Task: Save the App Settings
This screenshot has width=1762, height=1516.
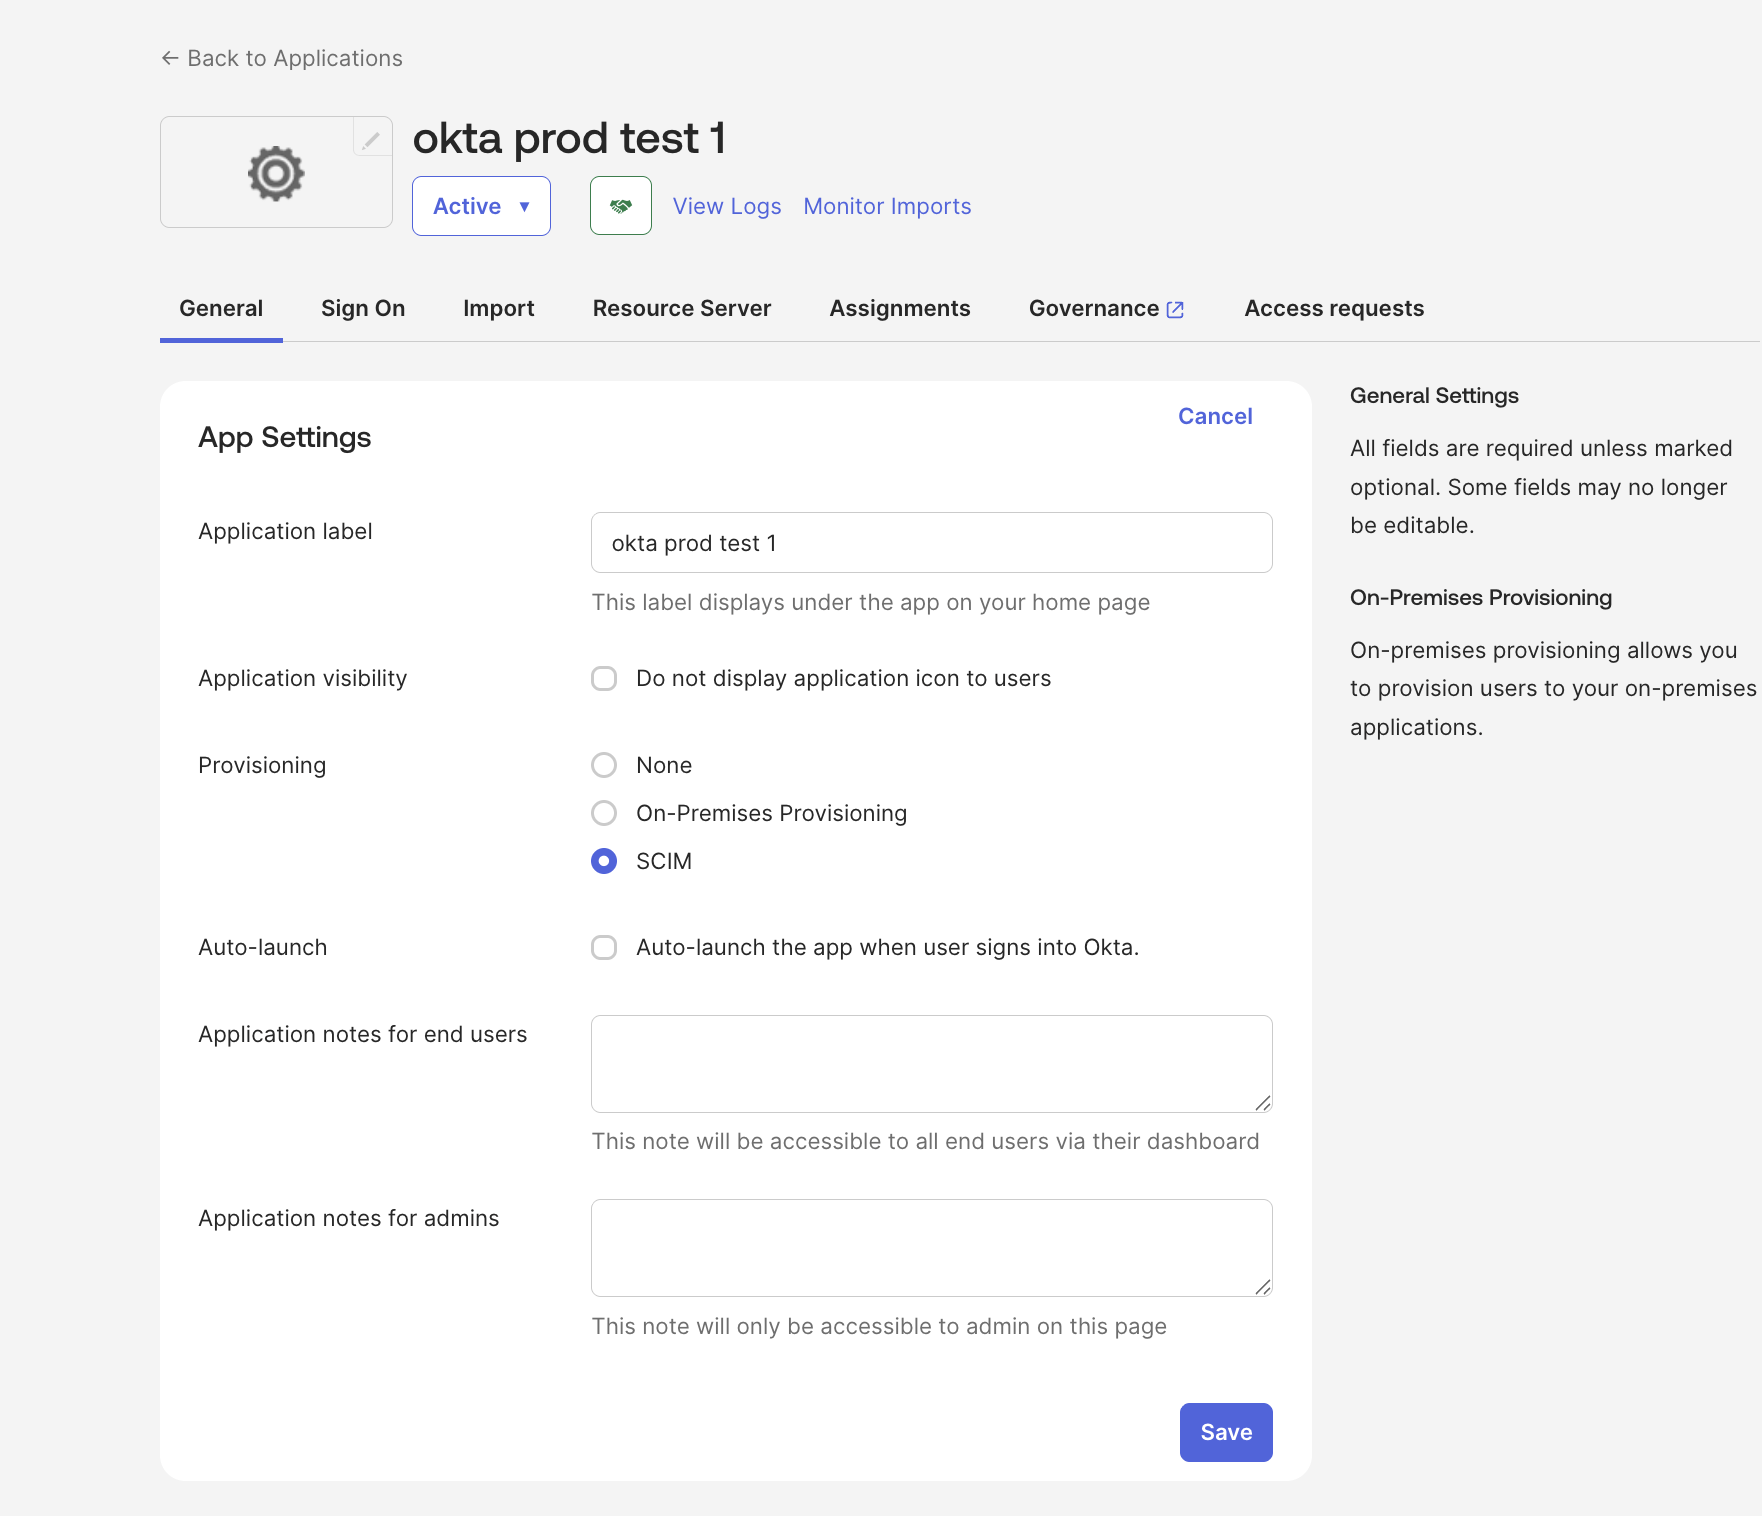Action: pos(1226,1432)
